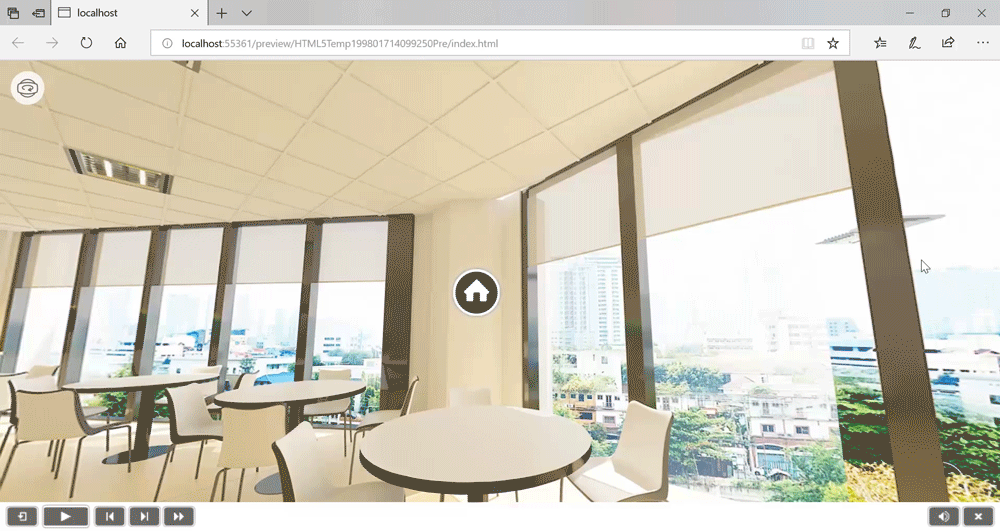Close the player with the X button
Screen dimensions: 1000x531
[x=978, y=516]
